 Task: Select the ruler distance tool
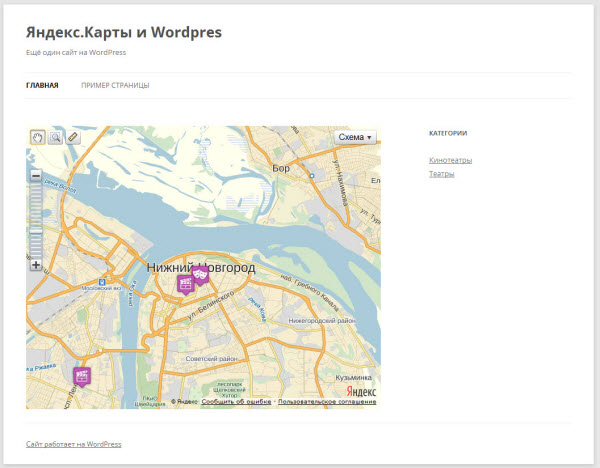[73, 138]
